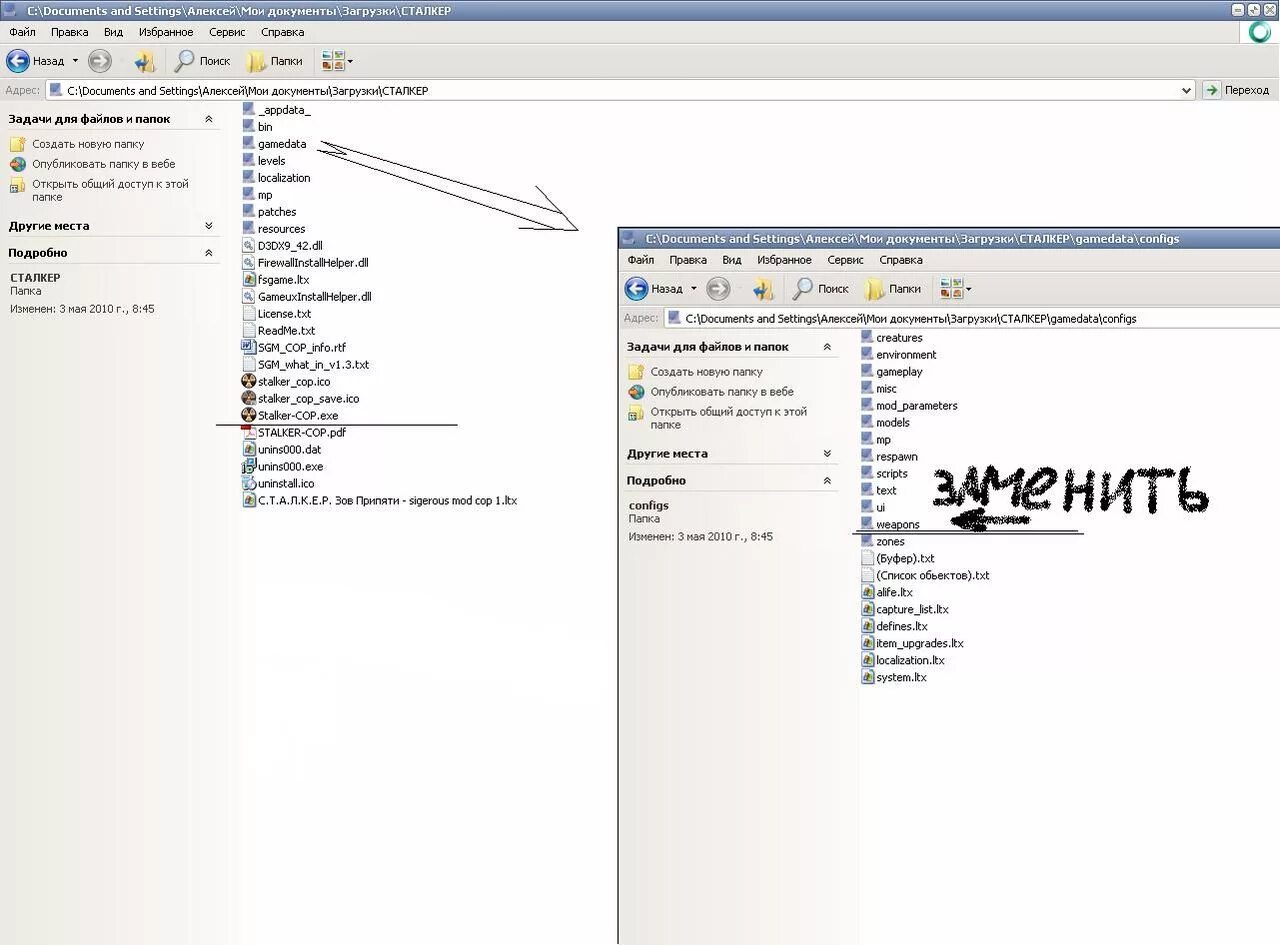Select D3DX9_42.dll file

(282, 246)
